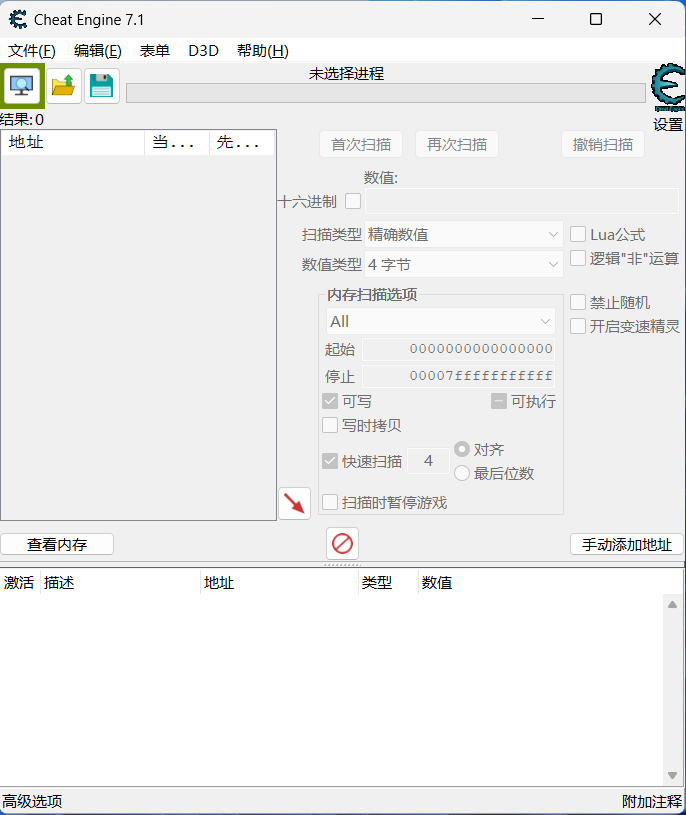This screenshot has height=815, width=686.
Task: Click the 手动添加地址 button
Action: pos(627,544)
